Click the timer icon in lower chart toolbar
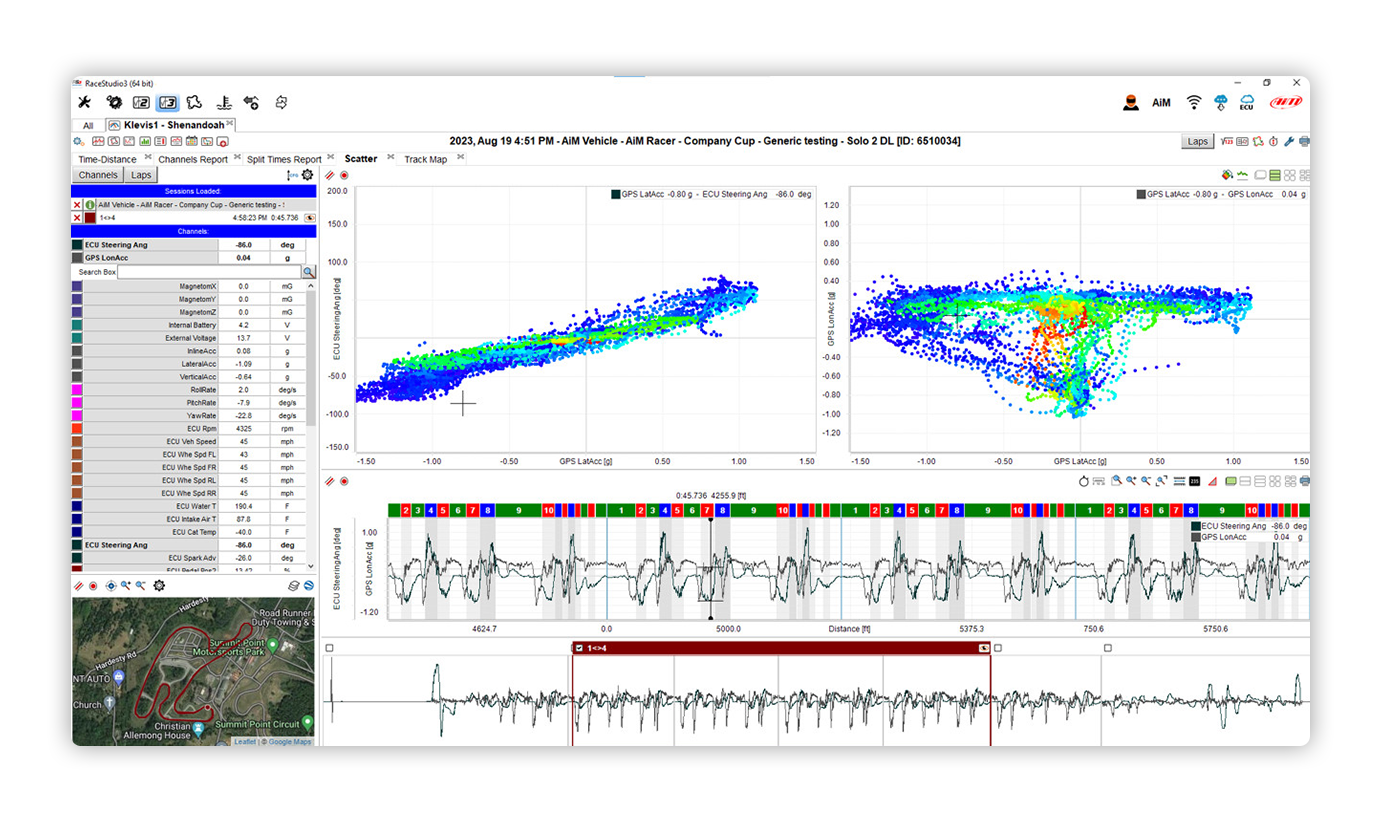The width and height of the screenshot is (1383, 825). coord(1083,481)
